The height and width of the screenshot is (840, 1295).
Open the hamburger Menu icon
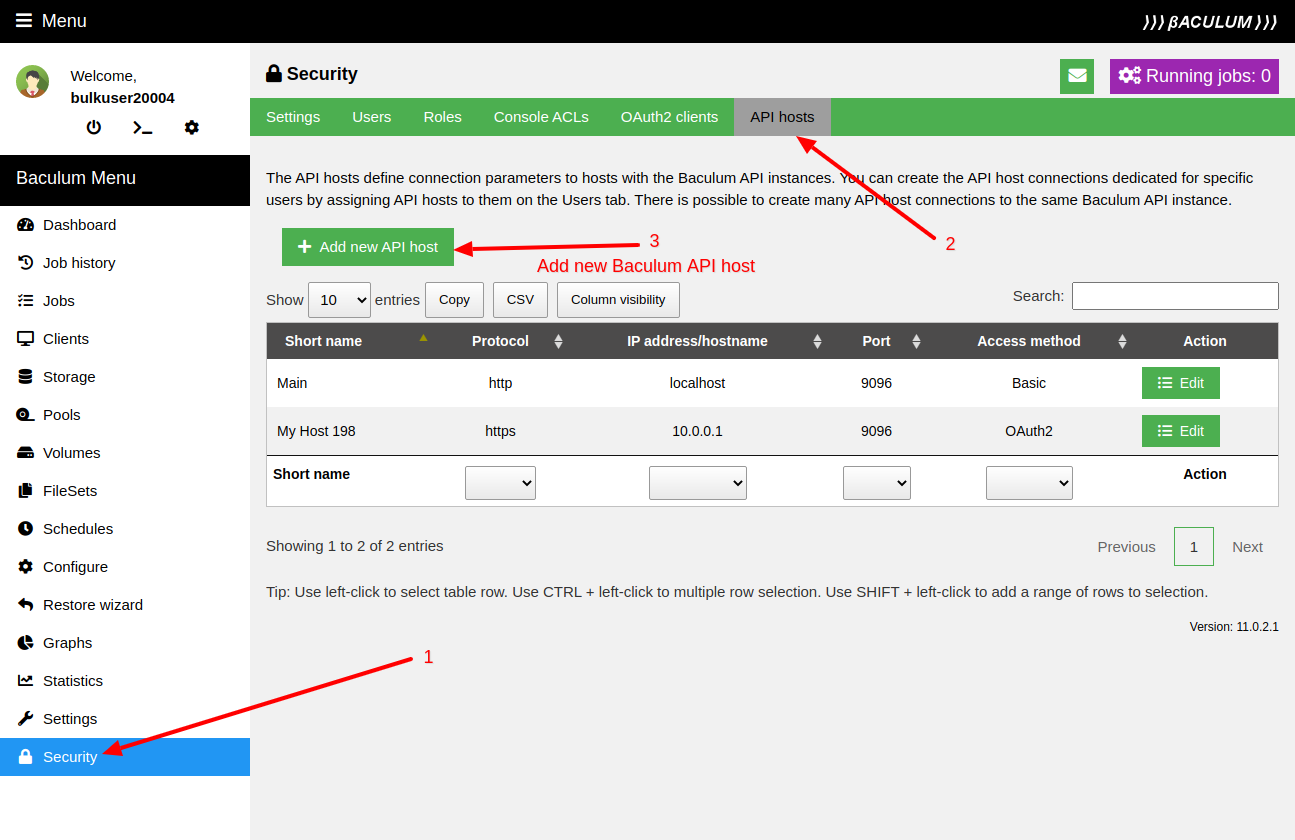(x=24, y=21)
